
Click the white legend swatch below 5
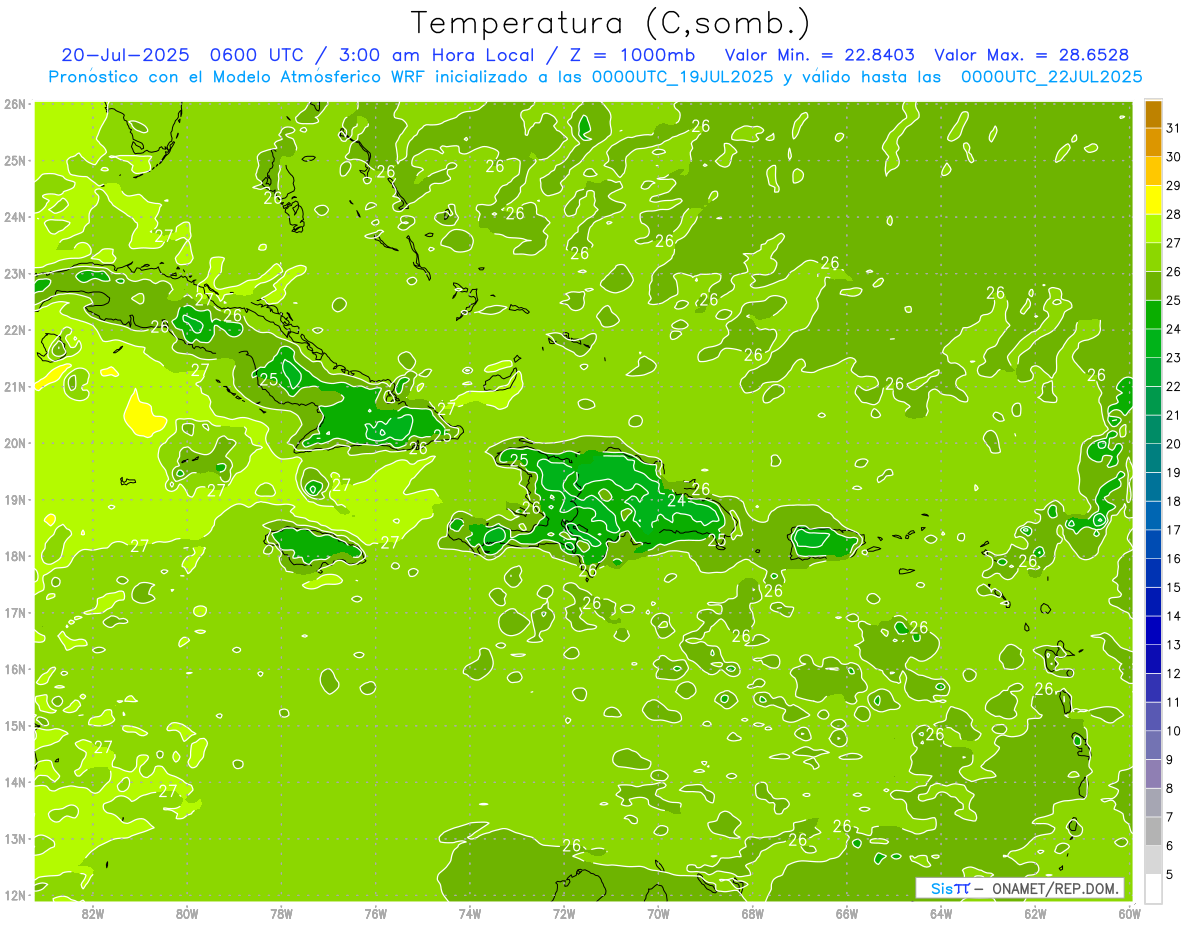(x=1153, y=888)
